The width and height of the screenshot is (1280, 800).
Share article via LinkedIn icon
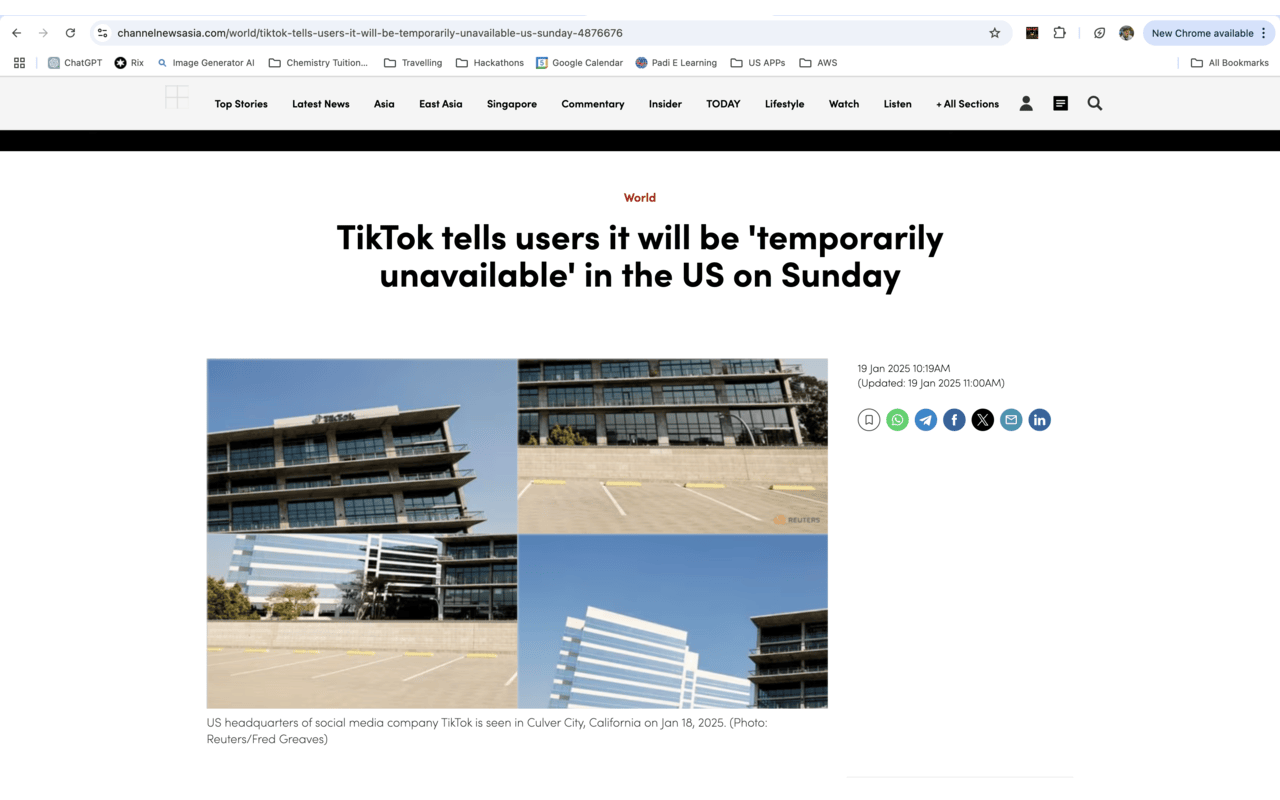(1040, 420)
